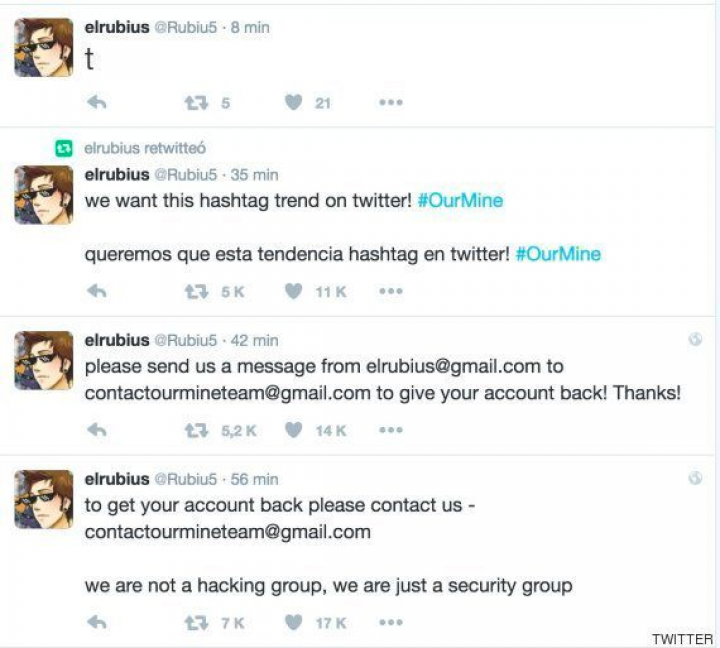Screen dimensions: 720x648
Task: Reply to the 8 min "t" tweet
Action: [x=97, y=102]
